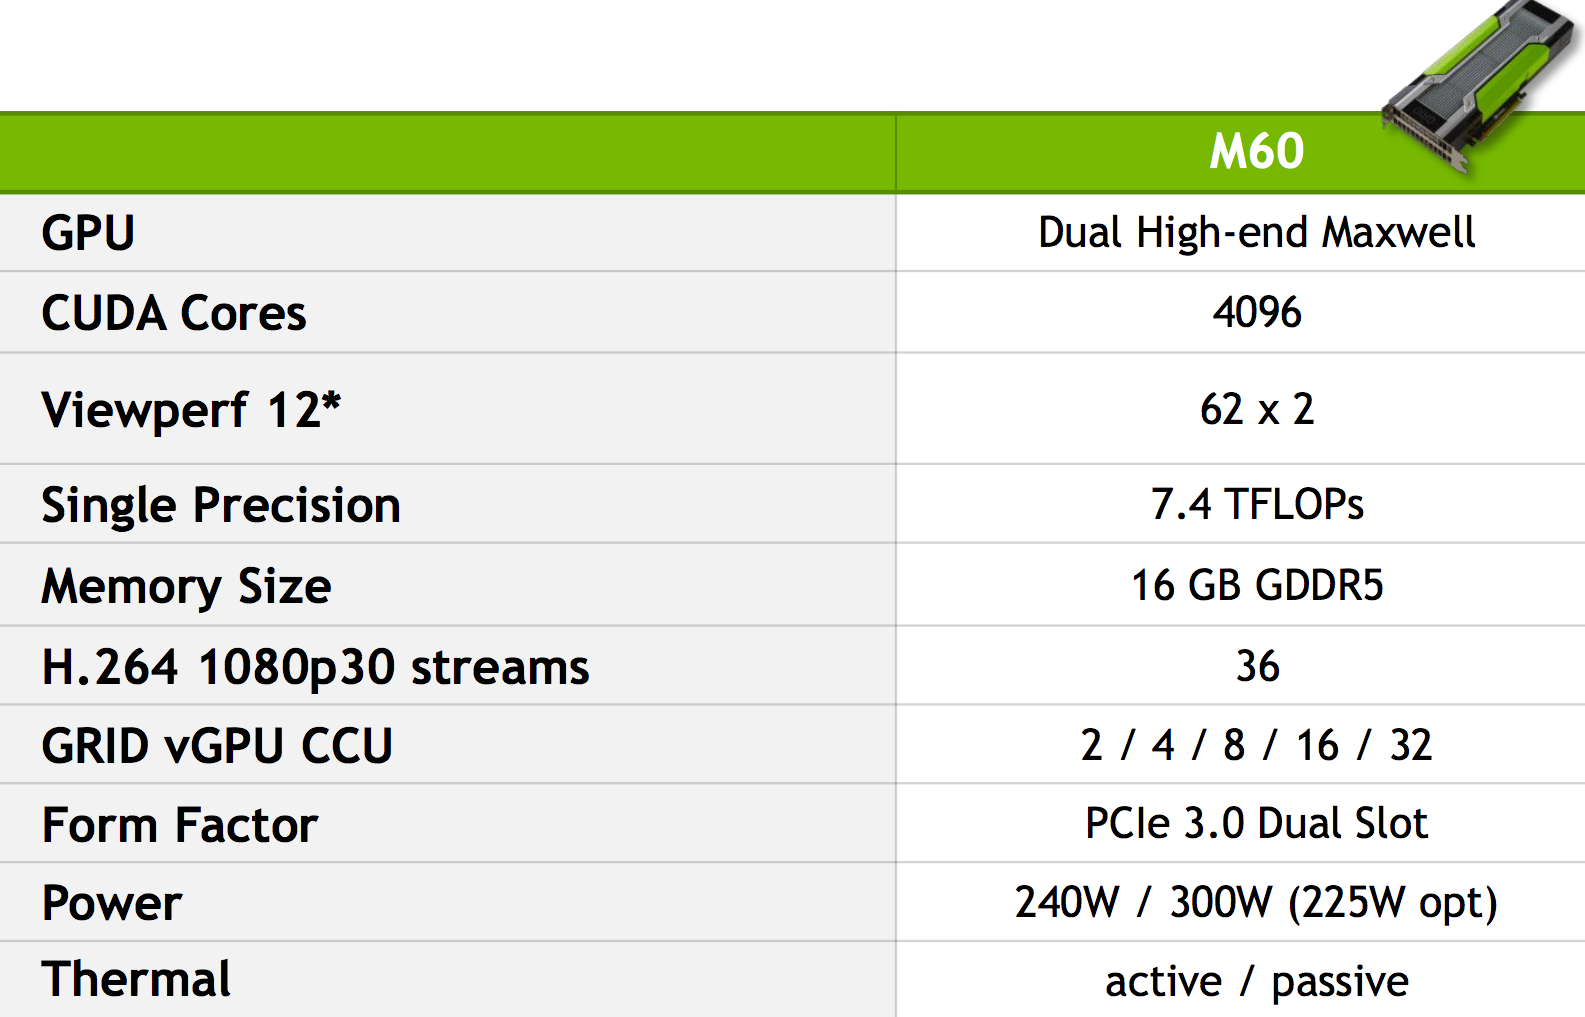Image resolution: width=1585 pixels, height=1017 pixels.
Task: Click the Form Factor row label
Action: click(180, 825)
